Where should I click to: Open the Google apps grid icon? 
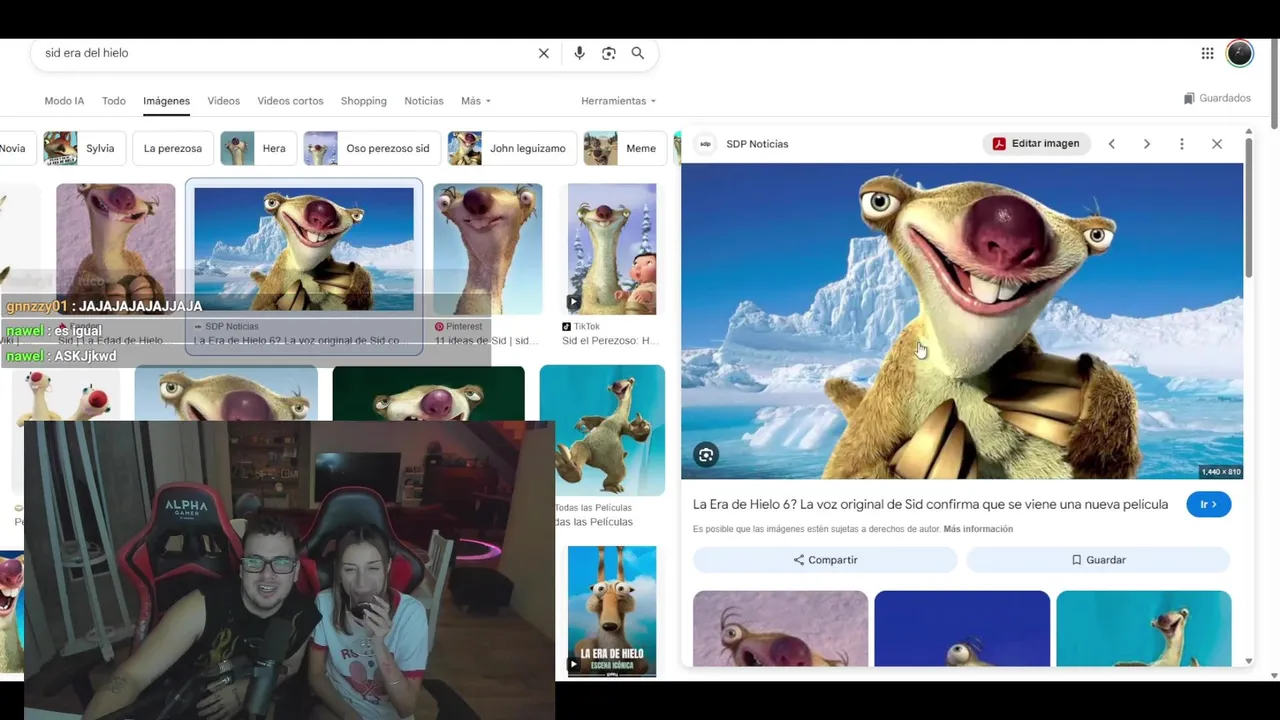(x=1208, y=53)
